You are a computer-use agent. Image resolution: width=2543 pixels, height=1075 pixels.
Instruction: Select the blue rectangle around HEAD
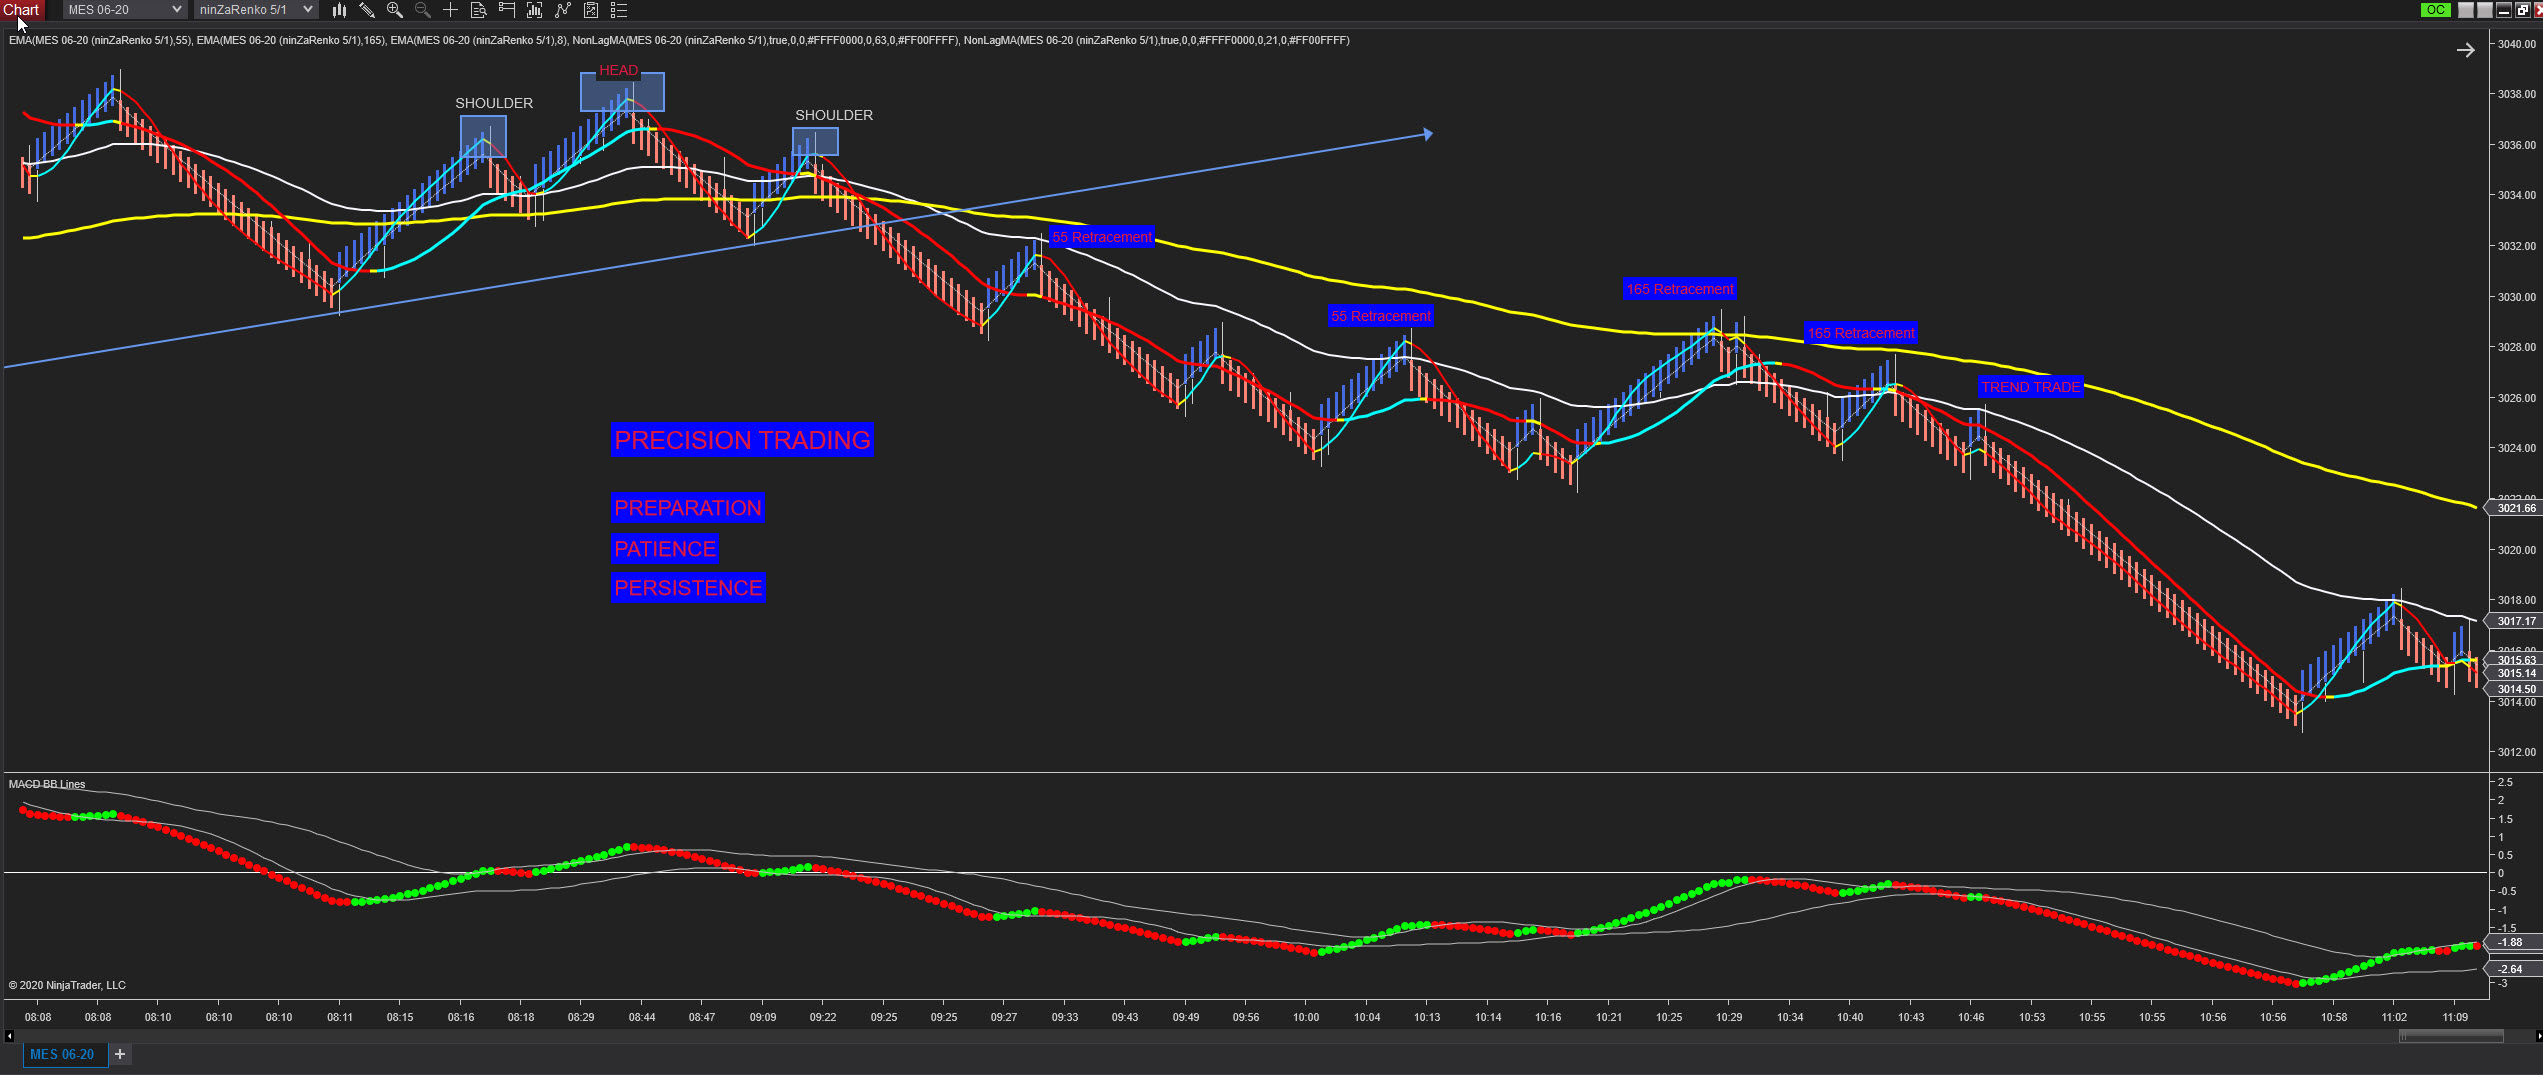click(x=622, y=92)
